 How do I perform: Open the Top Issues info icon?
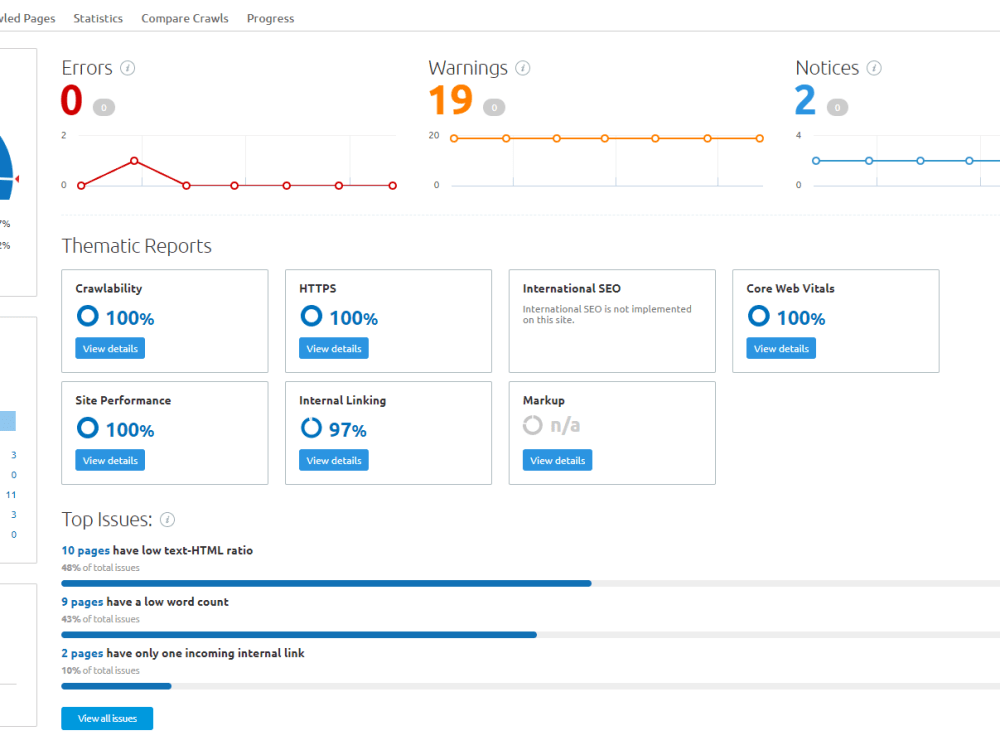tap(167, 520)
